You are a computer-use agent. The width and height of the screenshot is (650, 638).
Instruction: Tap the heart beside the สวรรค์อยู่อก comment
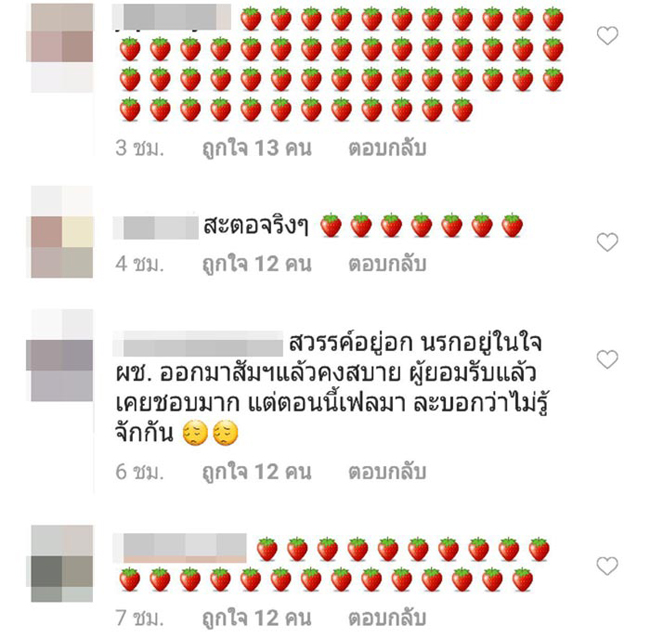[x=607, y=359]
